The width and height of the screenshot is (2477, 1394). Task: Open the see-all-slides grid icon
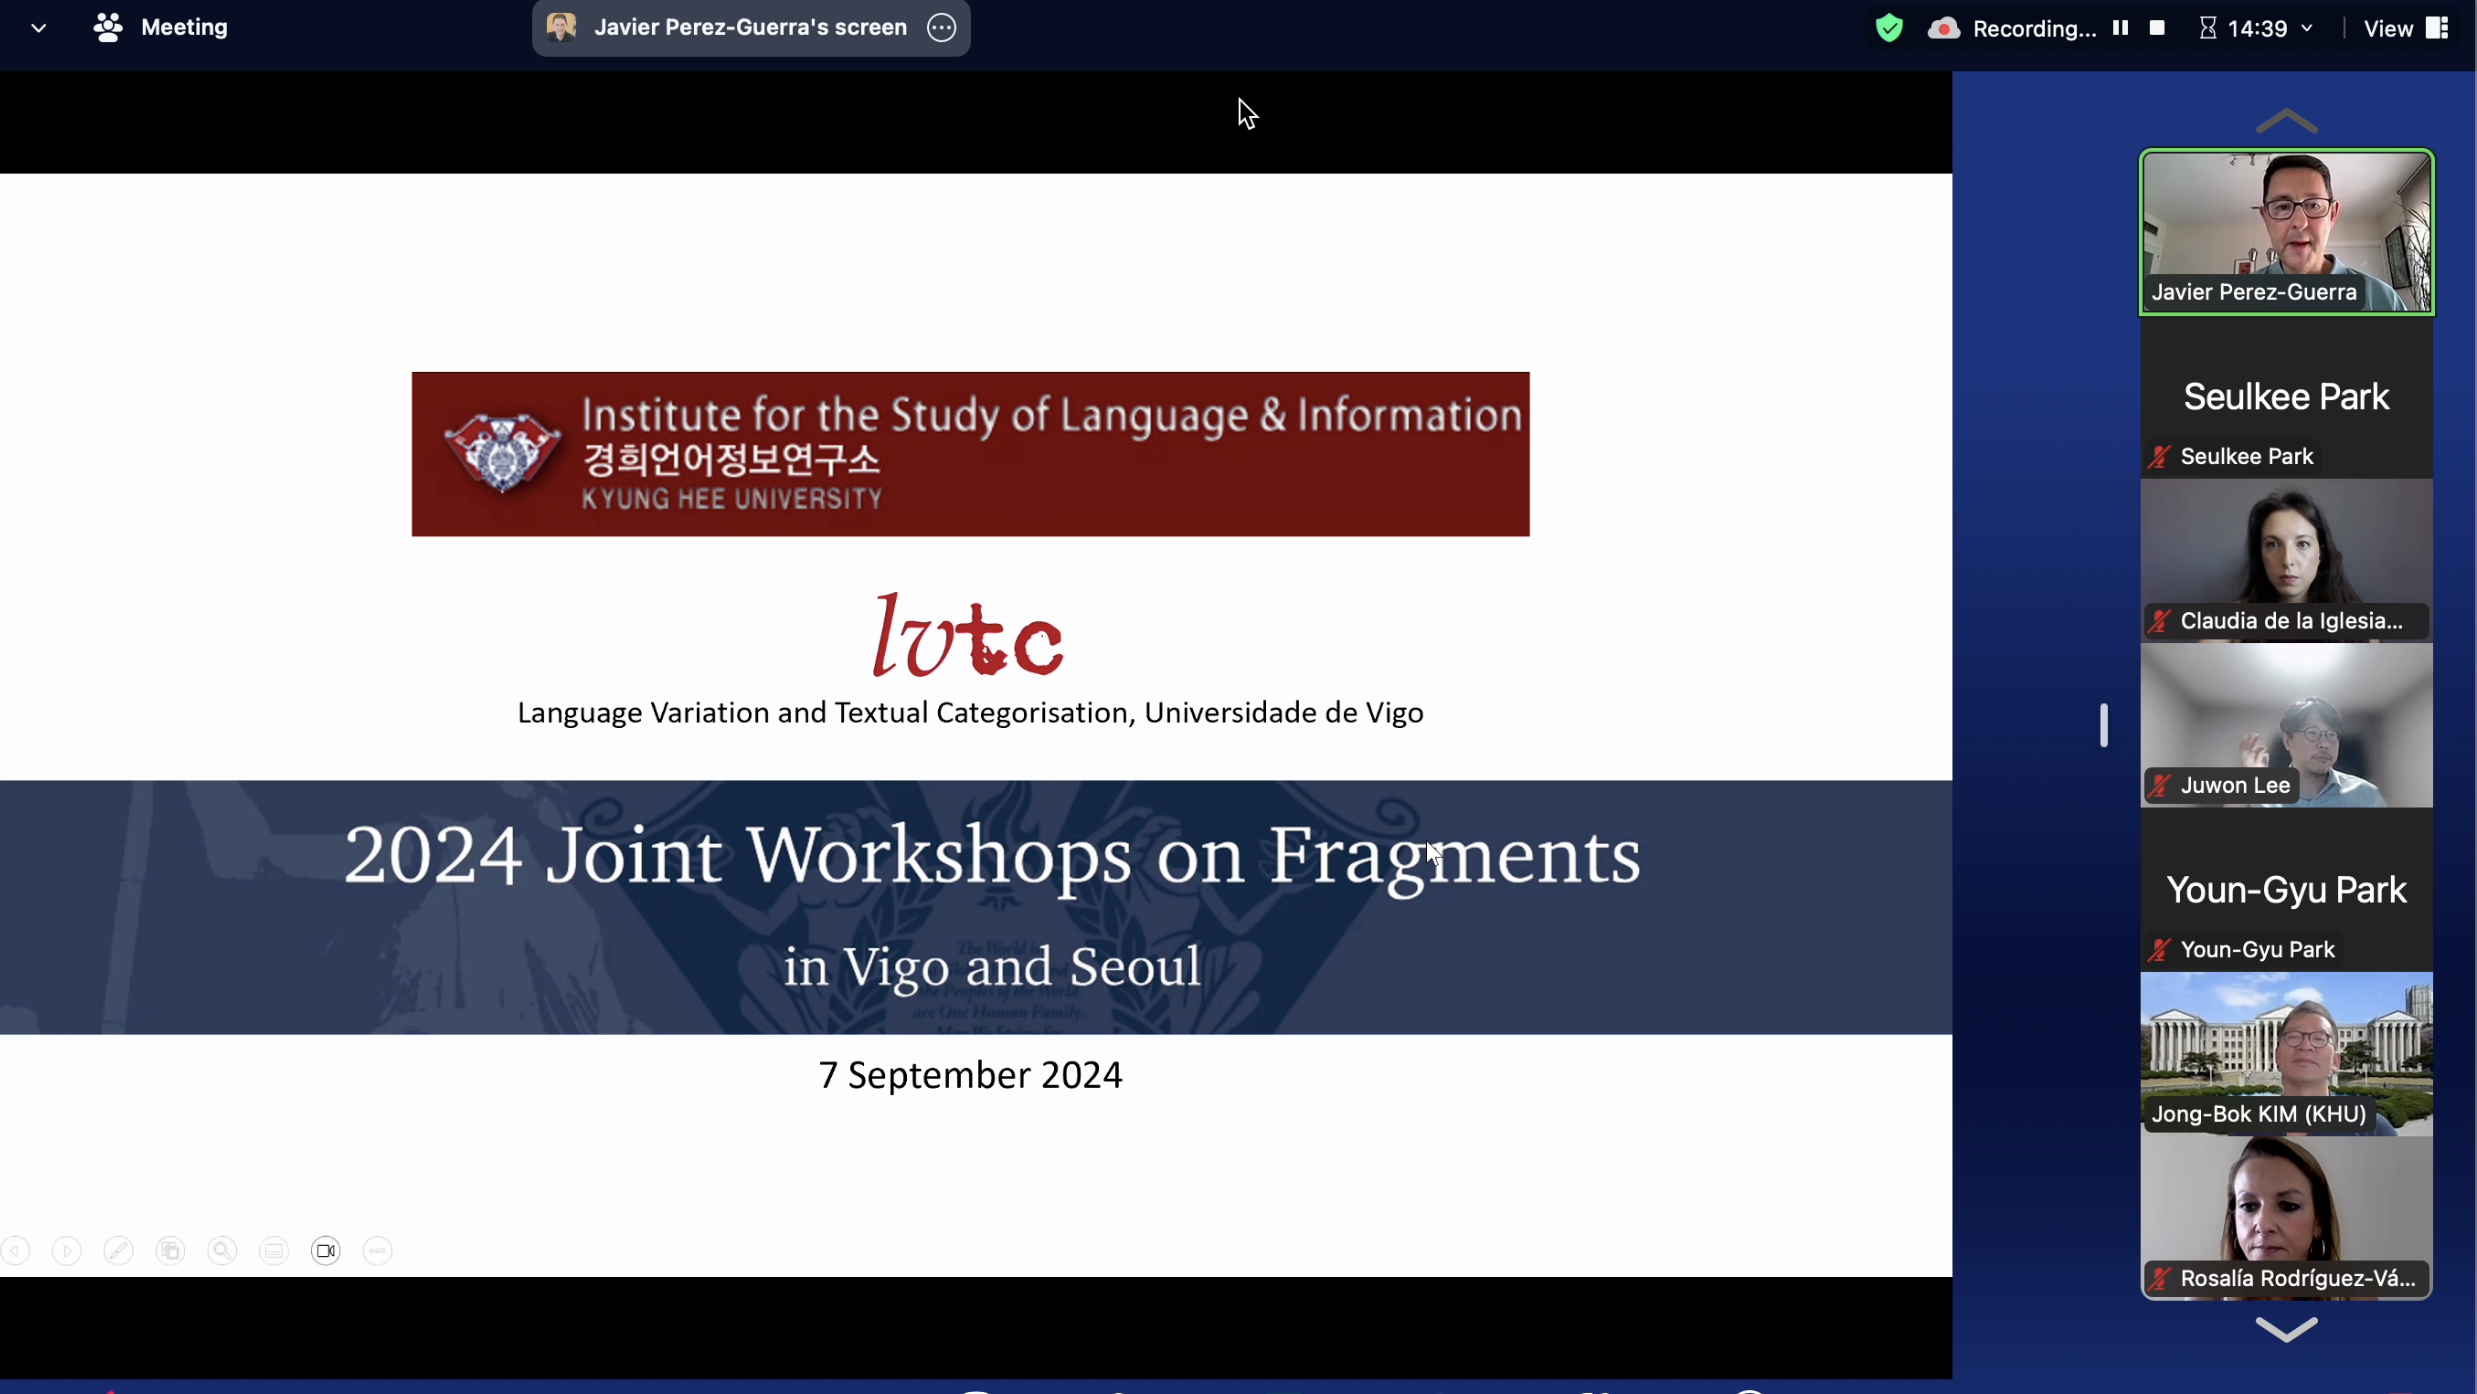[x=171, y=1251]
